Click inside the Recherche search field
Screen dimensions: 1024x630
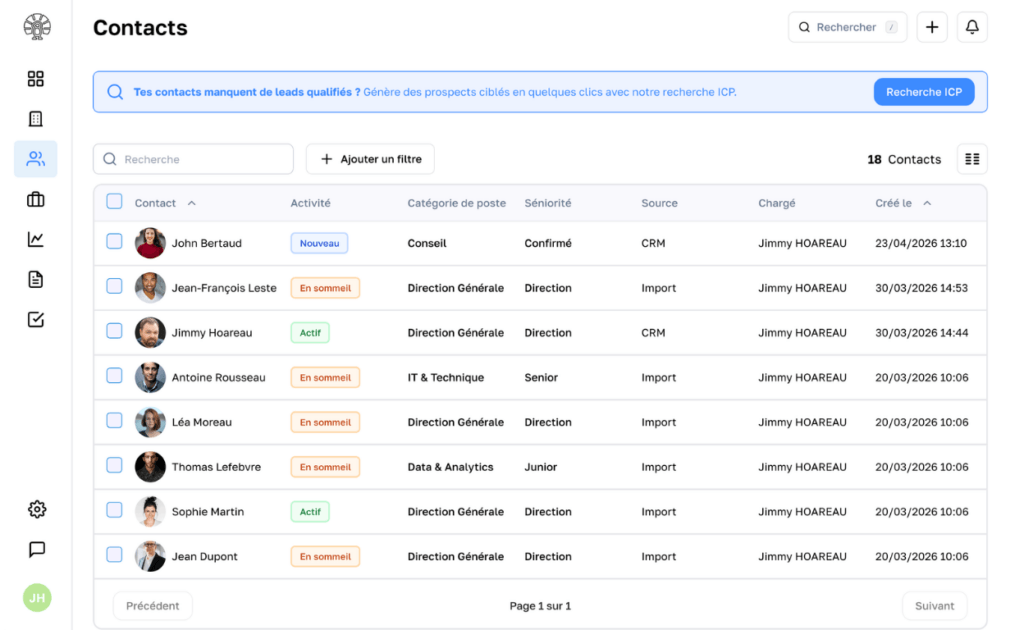point(192,158)
